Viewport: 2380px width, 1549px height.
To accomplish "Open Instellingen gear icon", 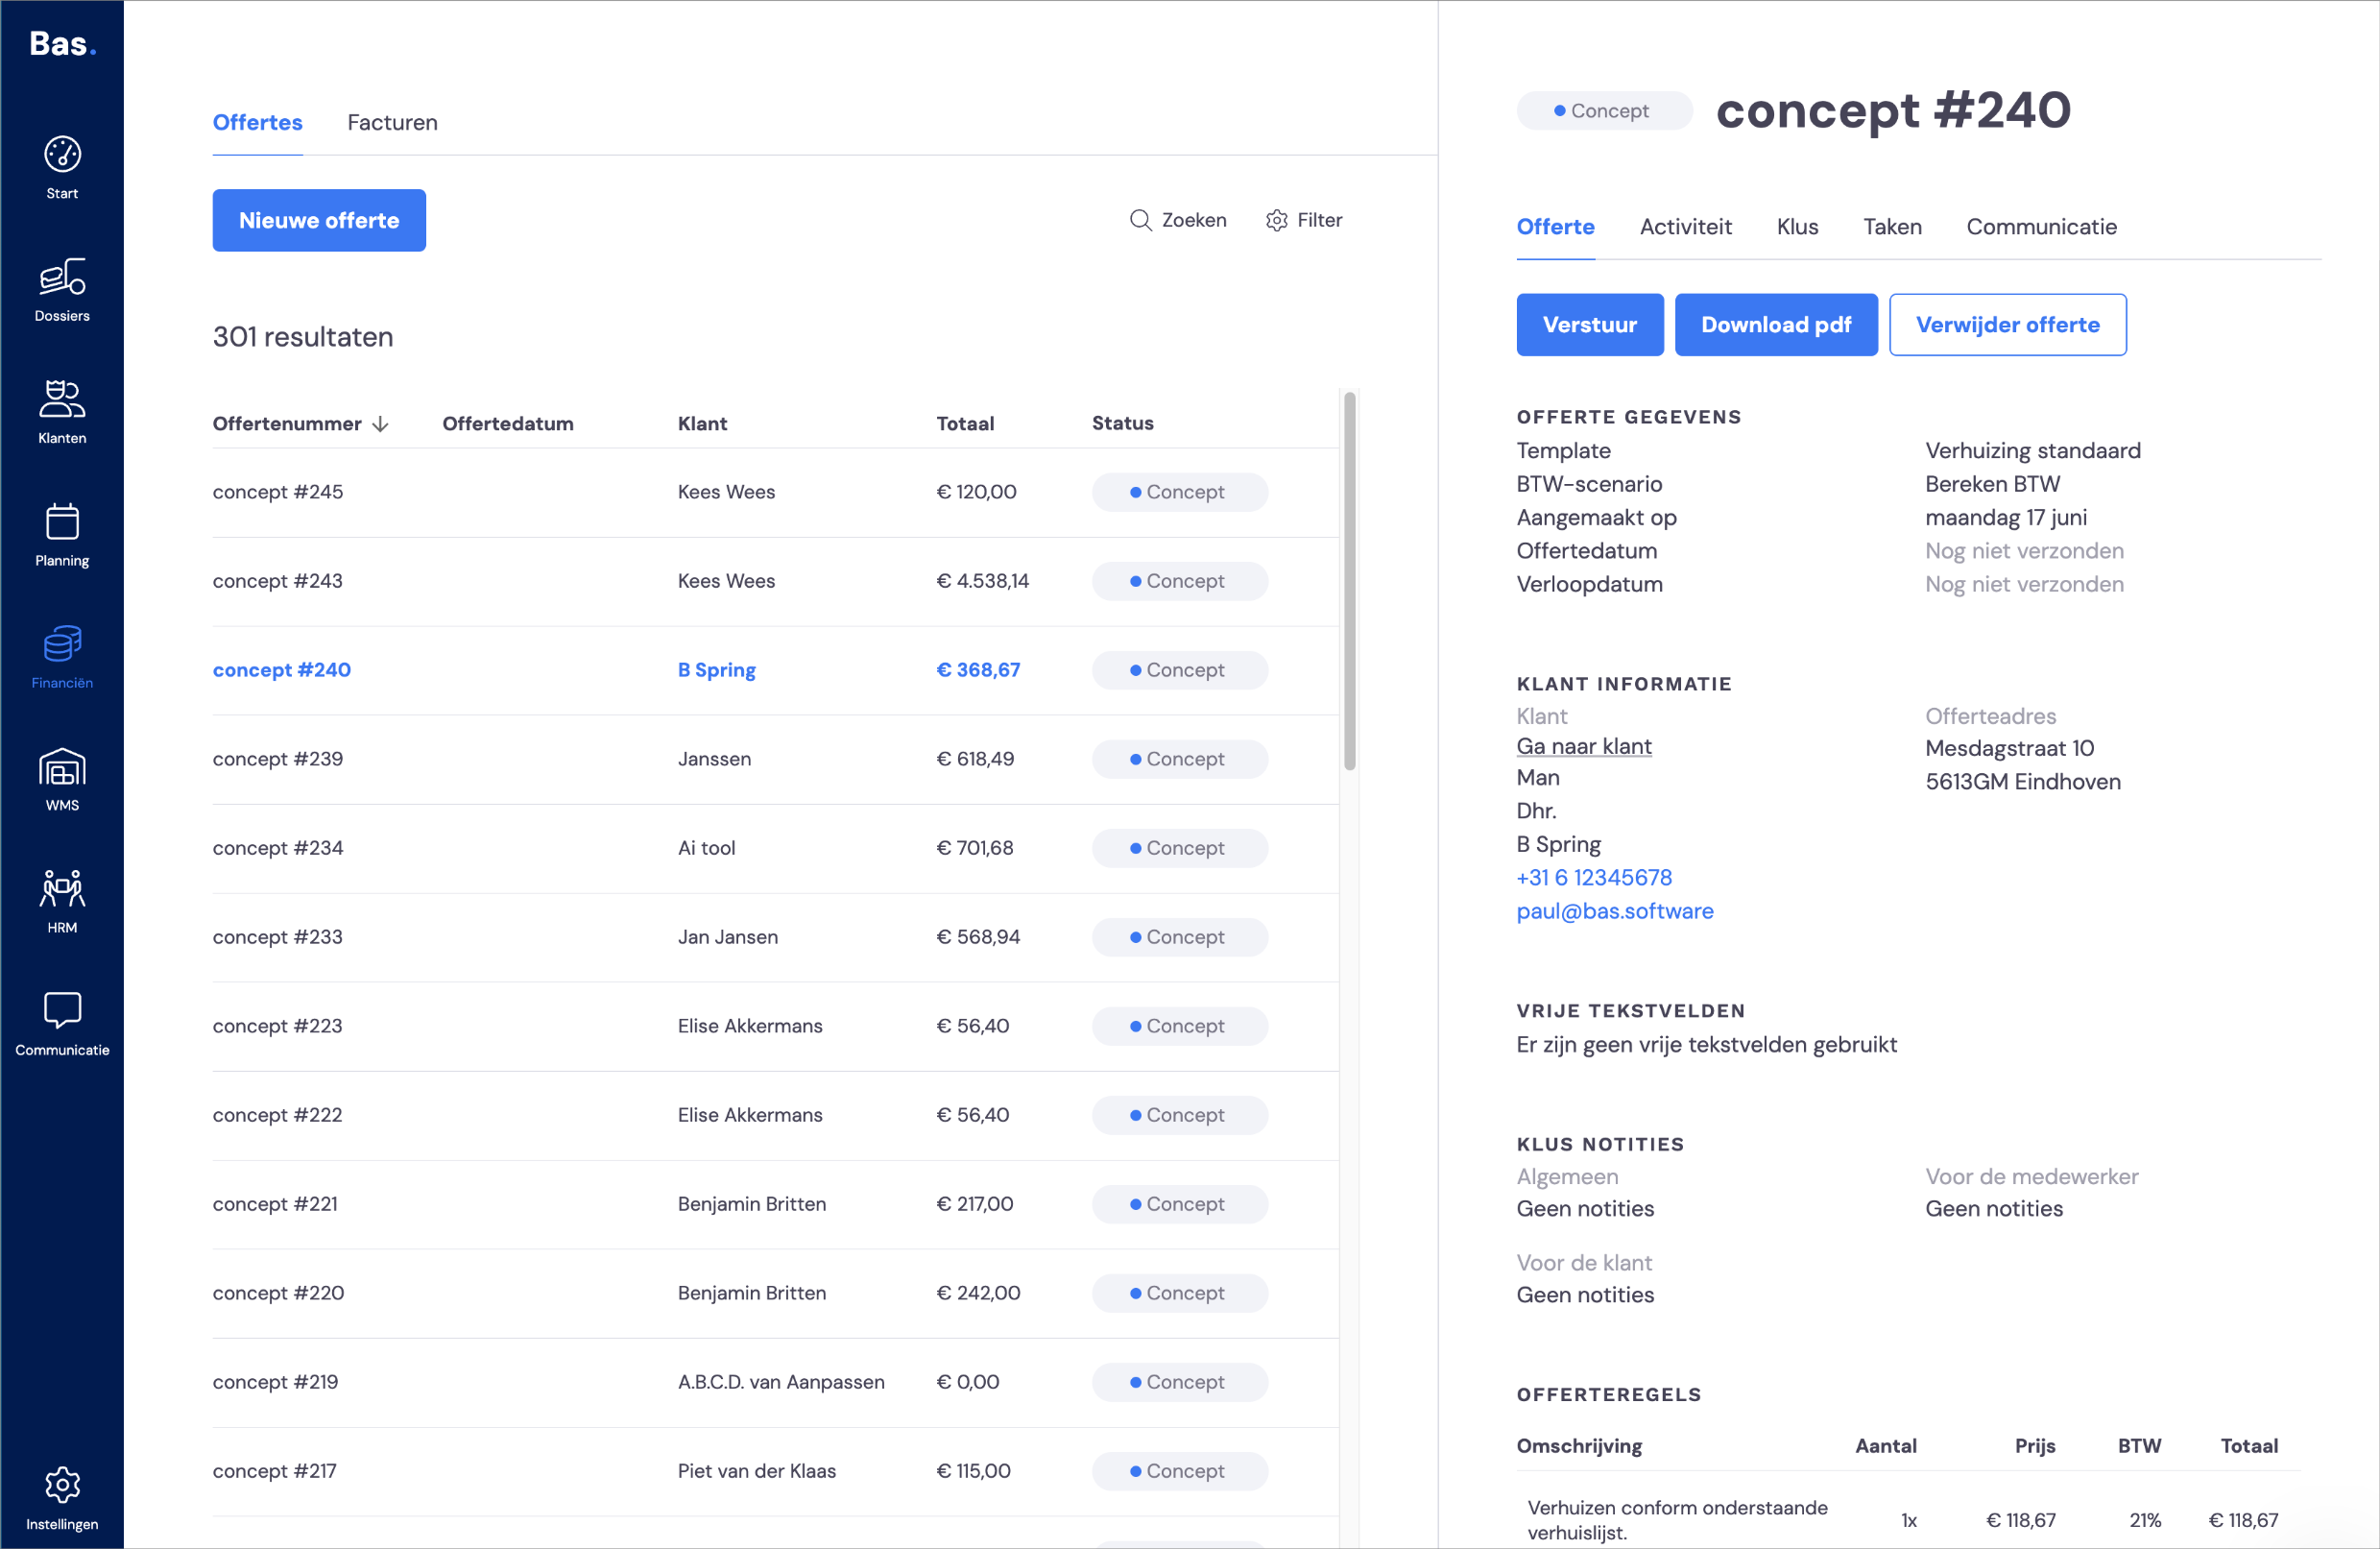I will click(x=62, y=1485).
